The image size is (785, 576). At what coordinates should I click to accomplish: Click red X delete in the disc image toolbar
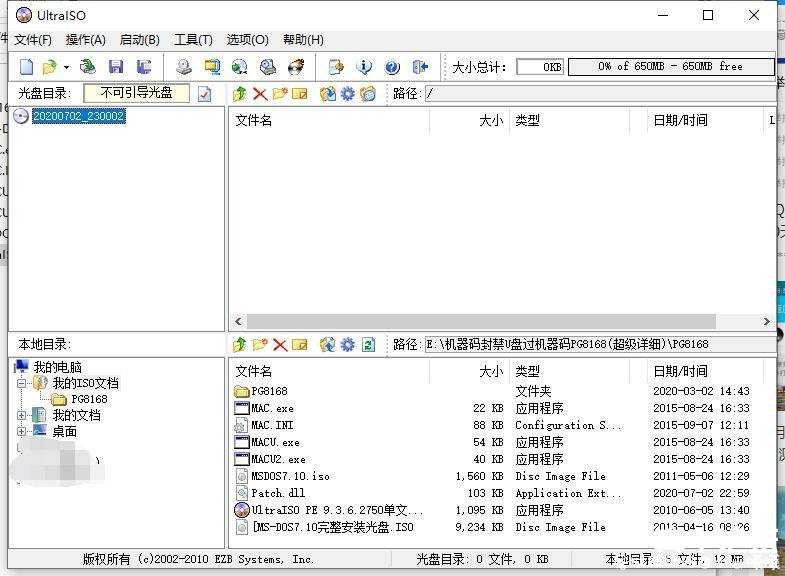[260, 94]
